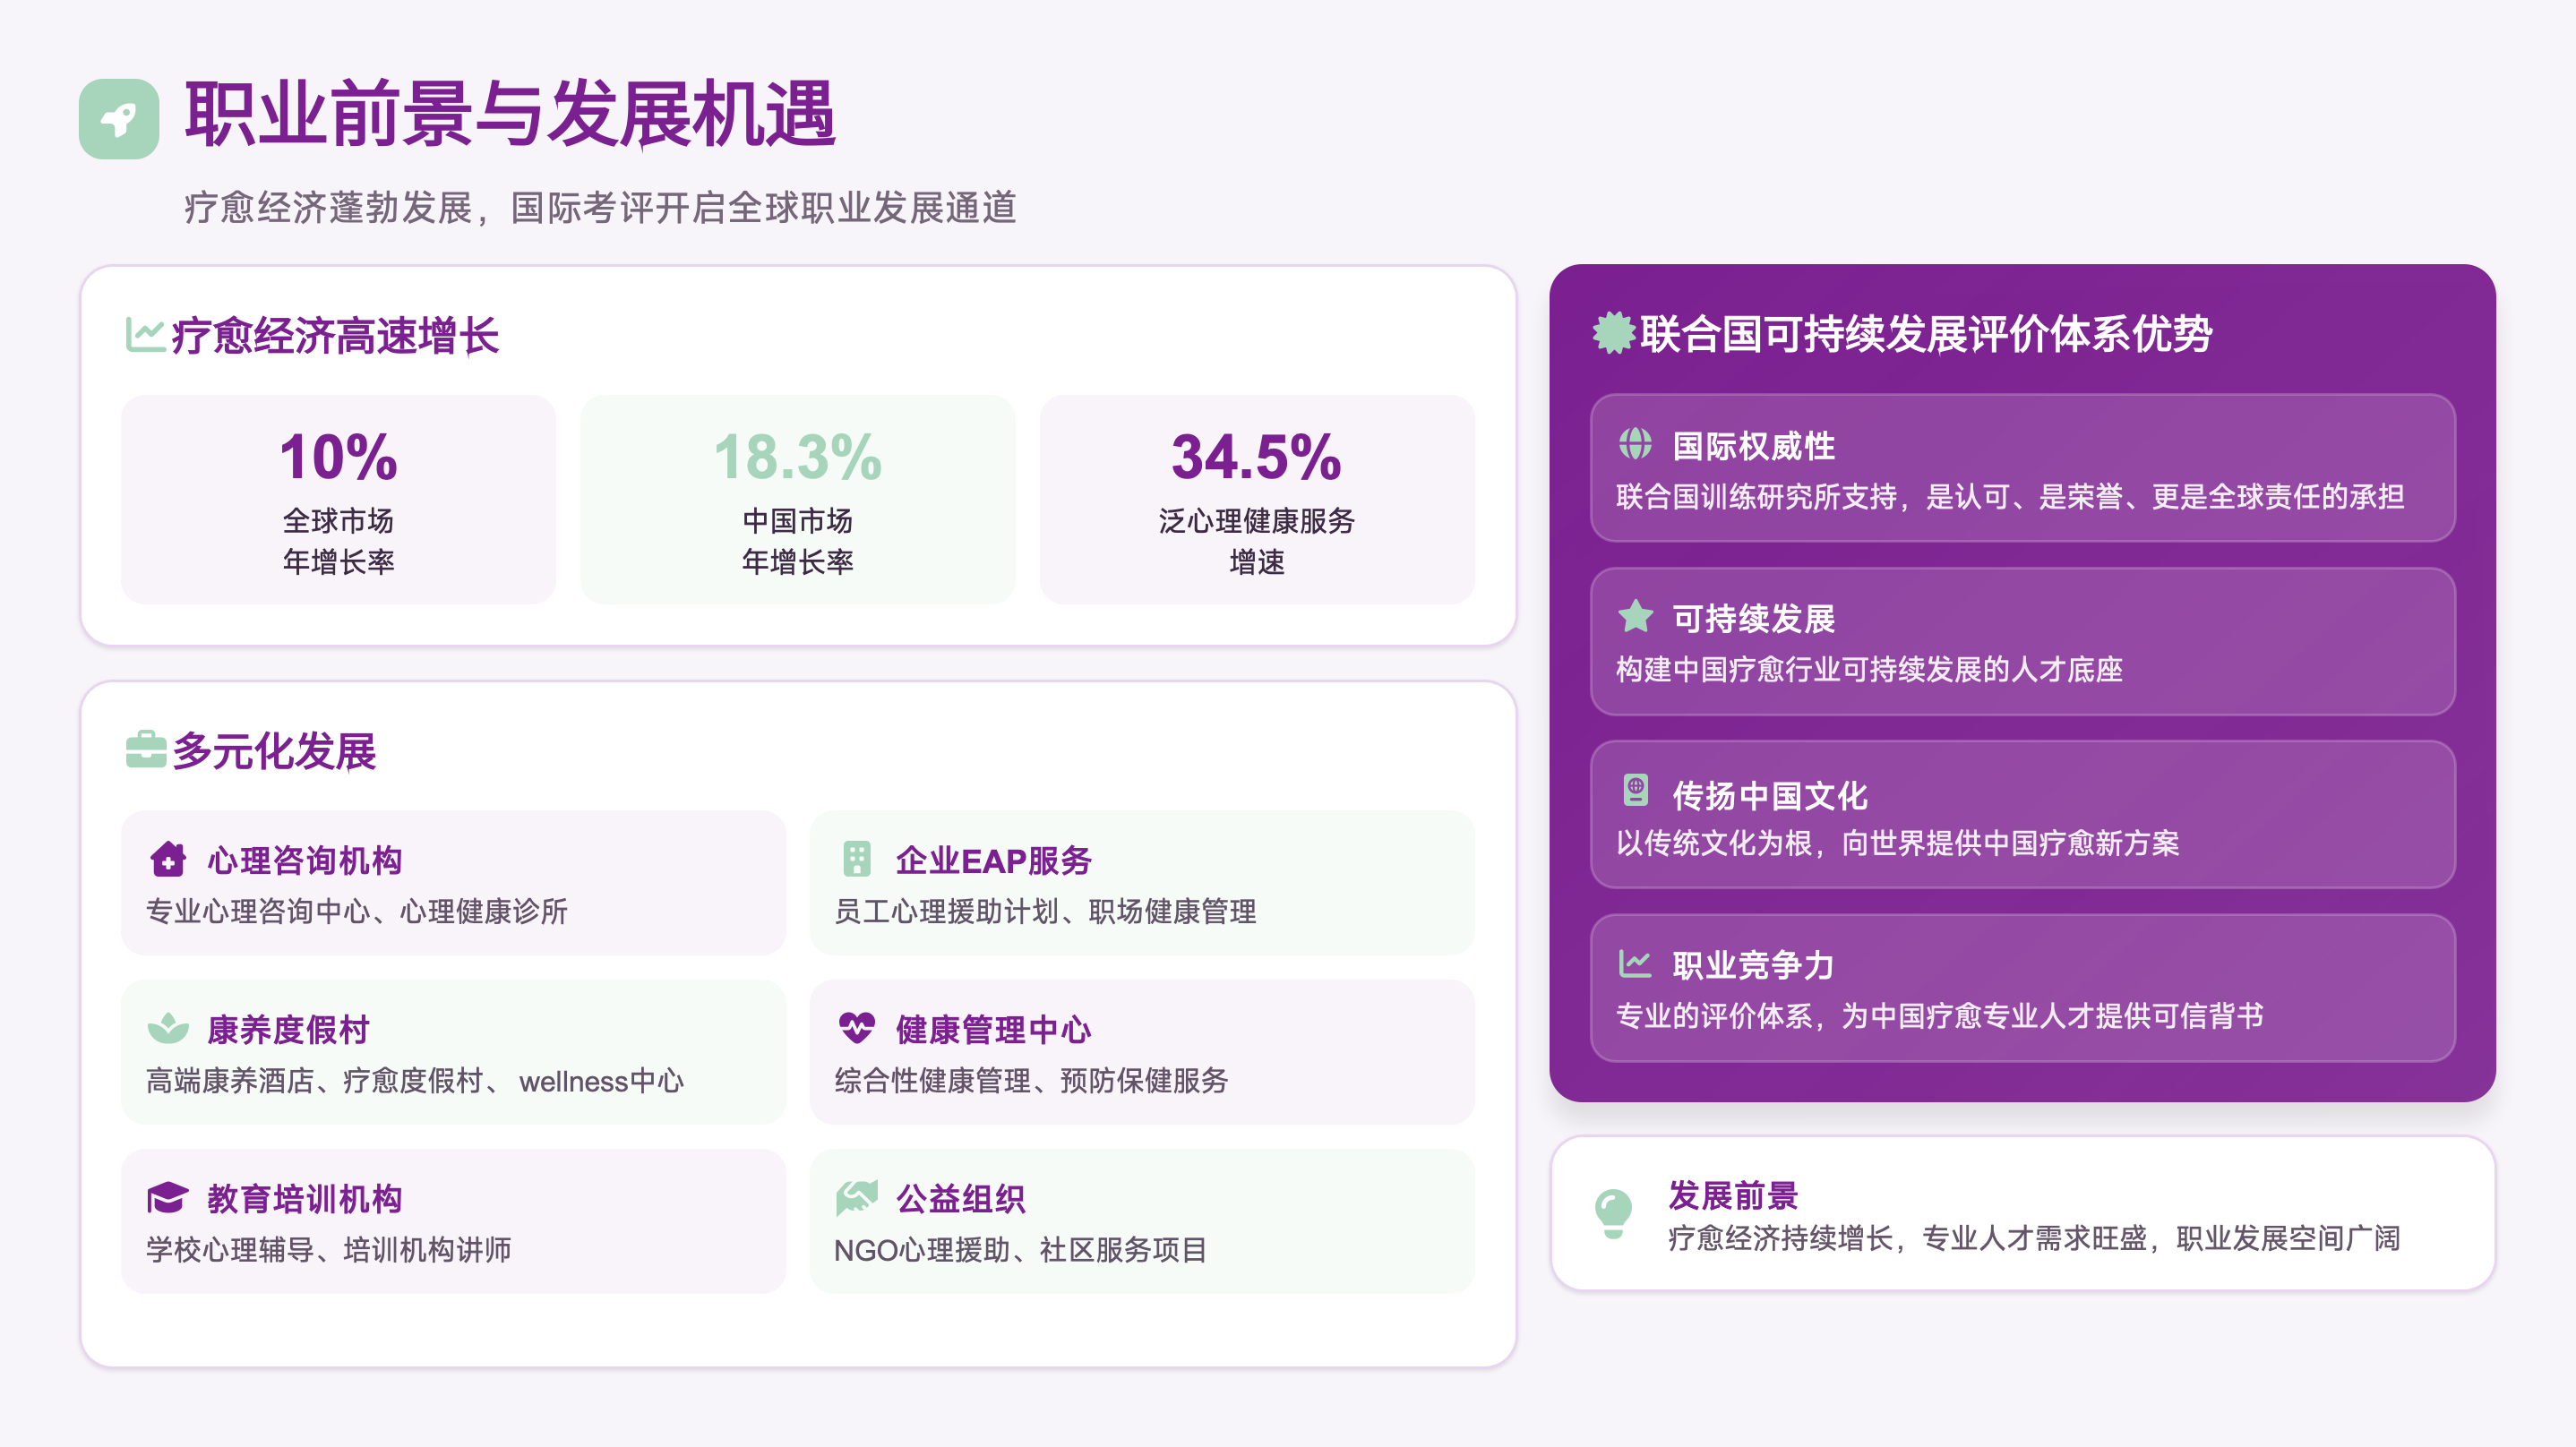Click the heartbeat icon for 健康管理中心
The height and width of the screenshot is (1447, 2576).
pyautogui.click(x=856, y=1027)
